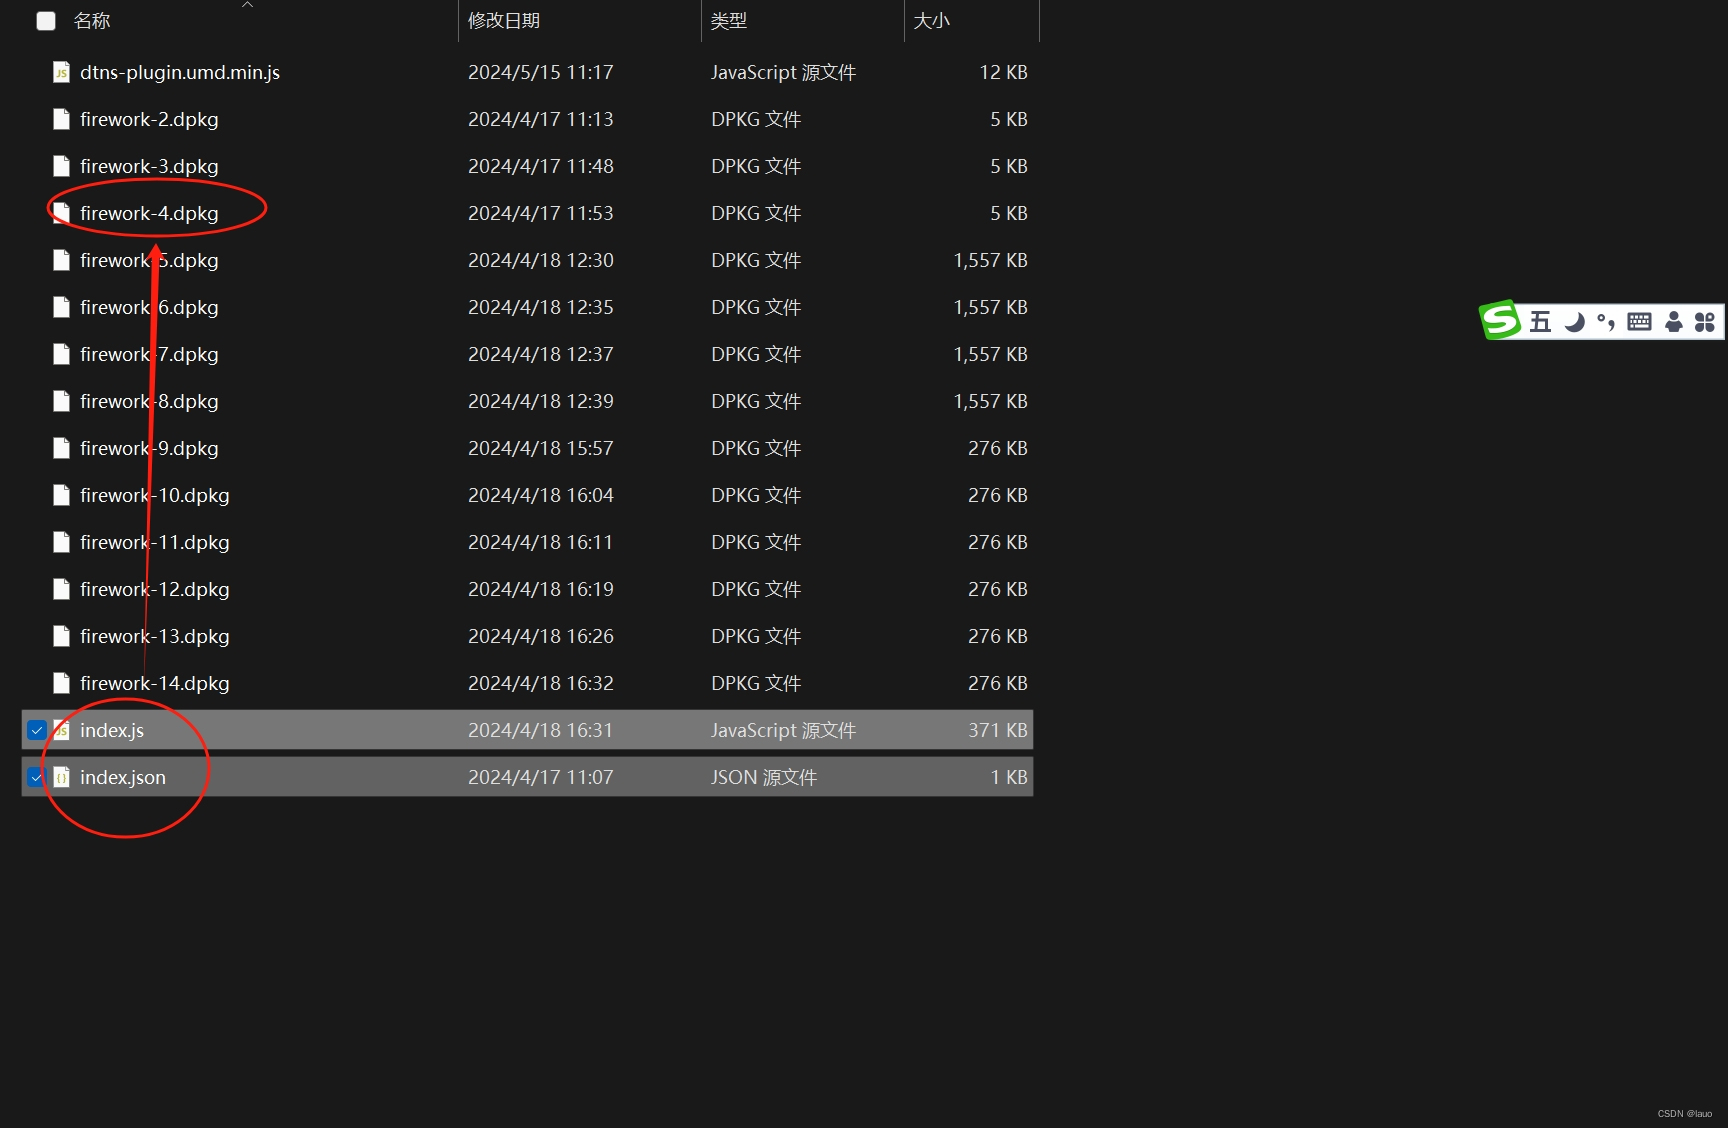The width and height of the screenshot is (1728, 1128).
Task: Click the date 2024/4/17 11:53
Action: (541, 213)
